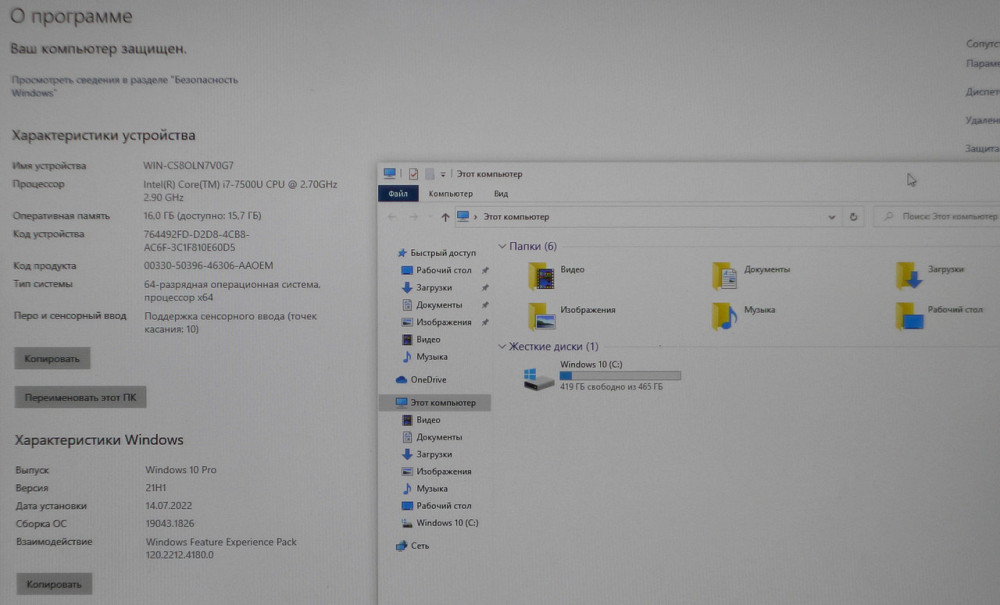Open the address bar dropdown arrow
The width and height of the screenshot is (1000, 605).
[831, 216]
